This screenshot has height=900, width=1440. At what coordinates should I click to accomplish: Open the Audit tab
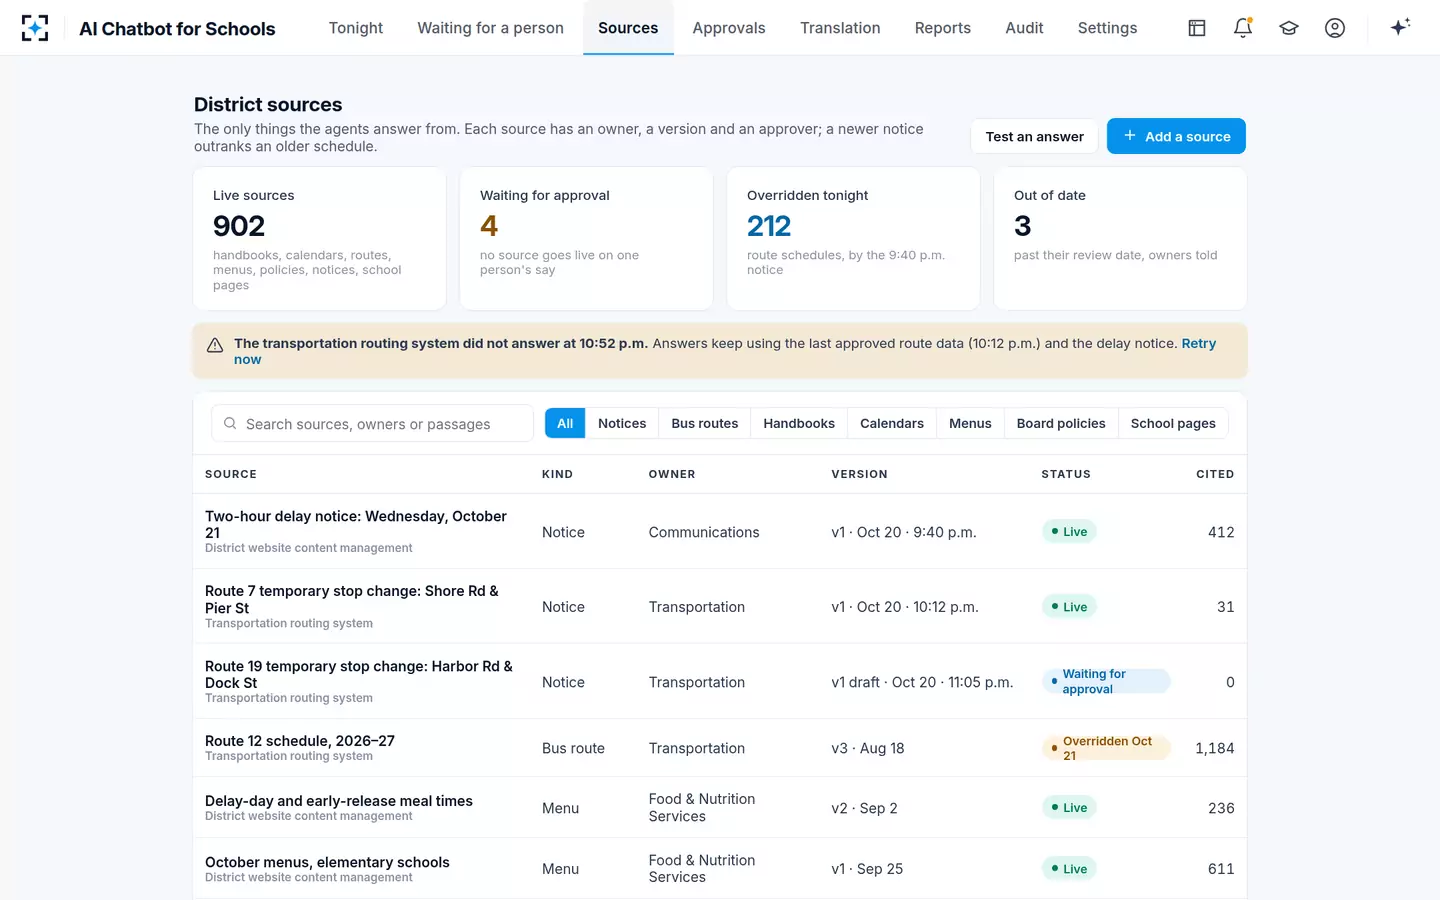[x=1024, y=28]
